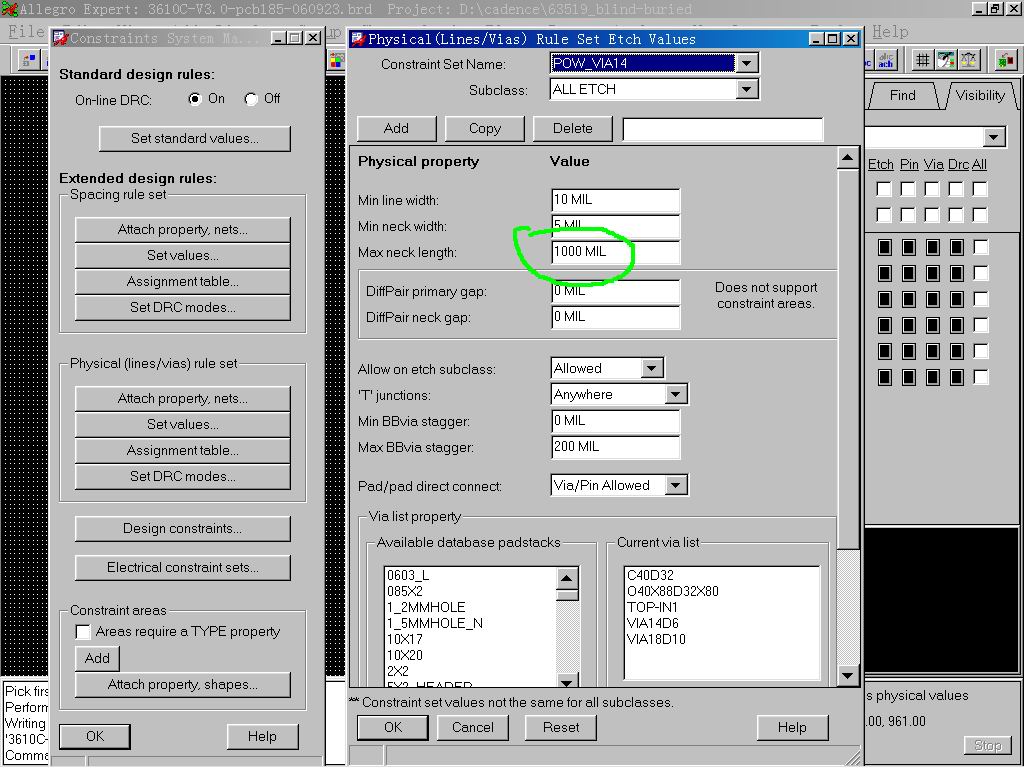
Task: Click the first toolbar icon under File menu
Action: [28, 61]
